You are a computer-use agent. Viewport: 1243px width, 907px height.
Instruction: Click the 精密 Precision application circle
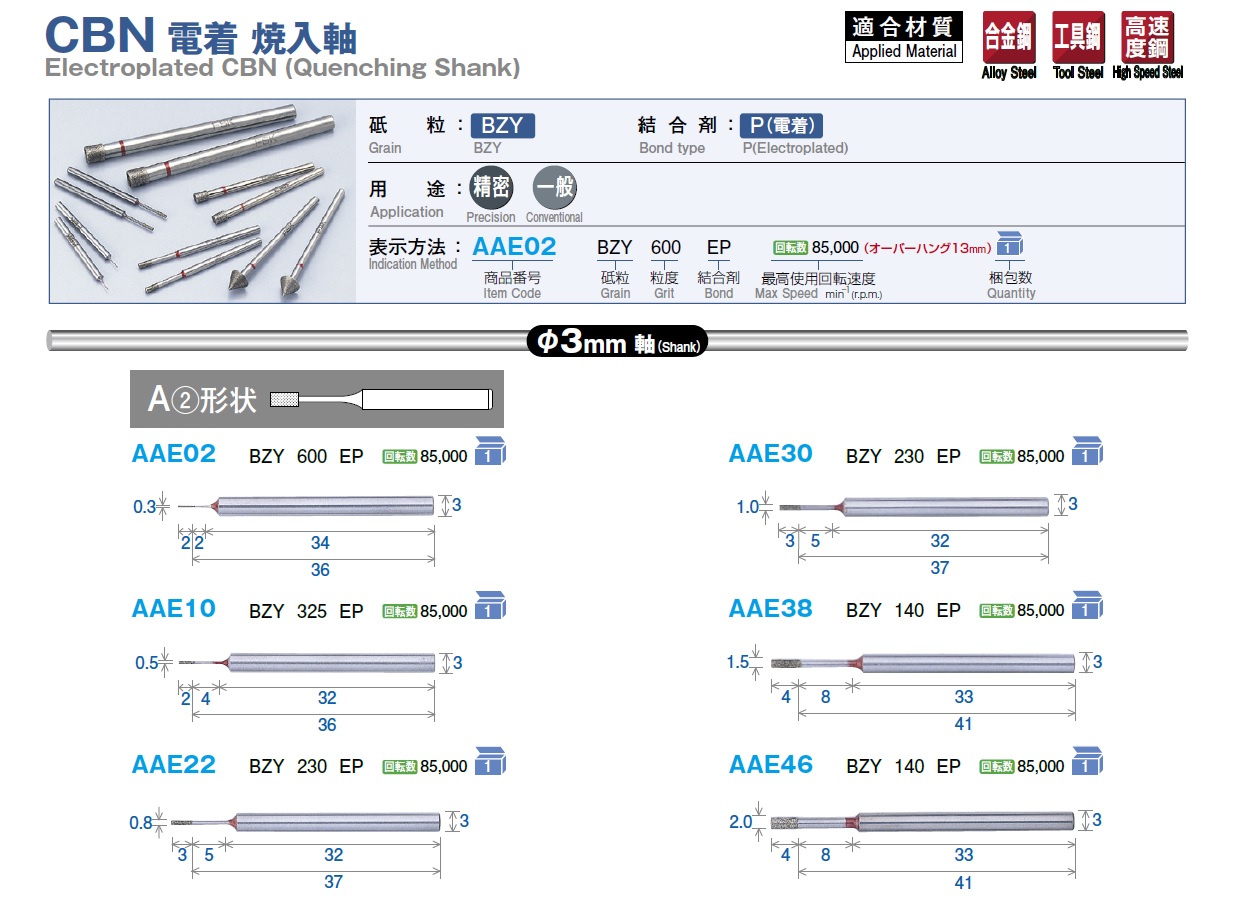490,188
